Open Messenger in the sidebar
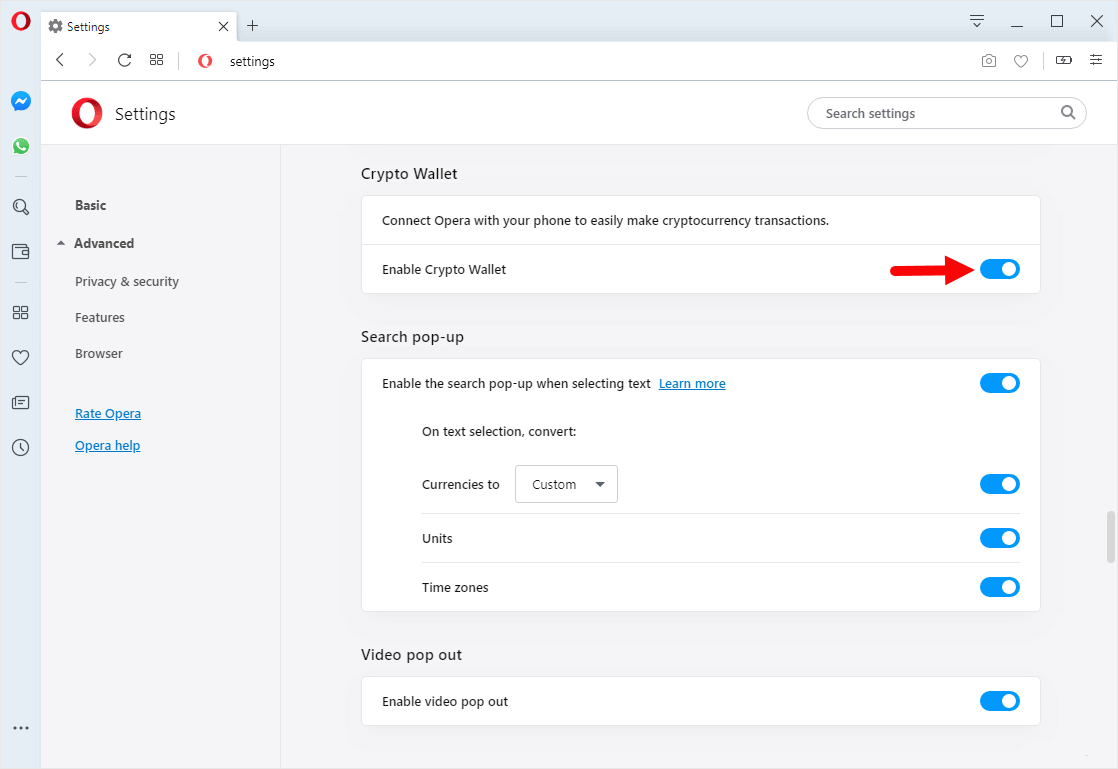The image size is (1118, 769). (x=21, y=101)
